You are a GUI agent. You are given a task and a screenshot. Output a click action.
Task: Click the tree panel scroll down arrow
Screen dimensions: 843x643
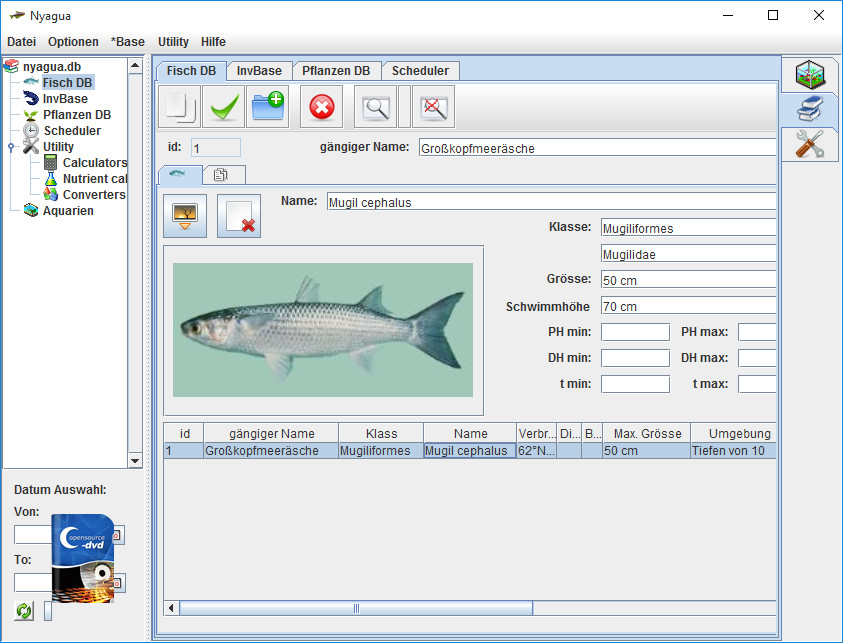pyautogui.click(x=136, y=460)
